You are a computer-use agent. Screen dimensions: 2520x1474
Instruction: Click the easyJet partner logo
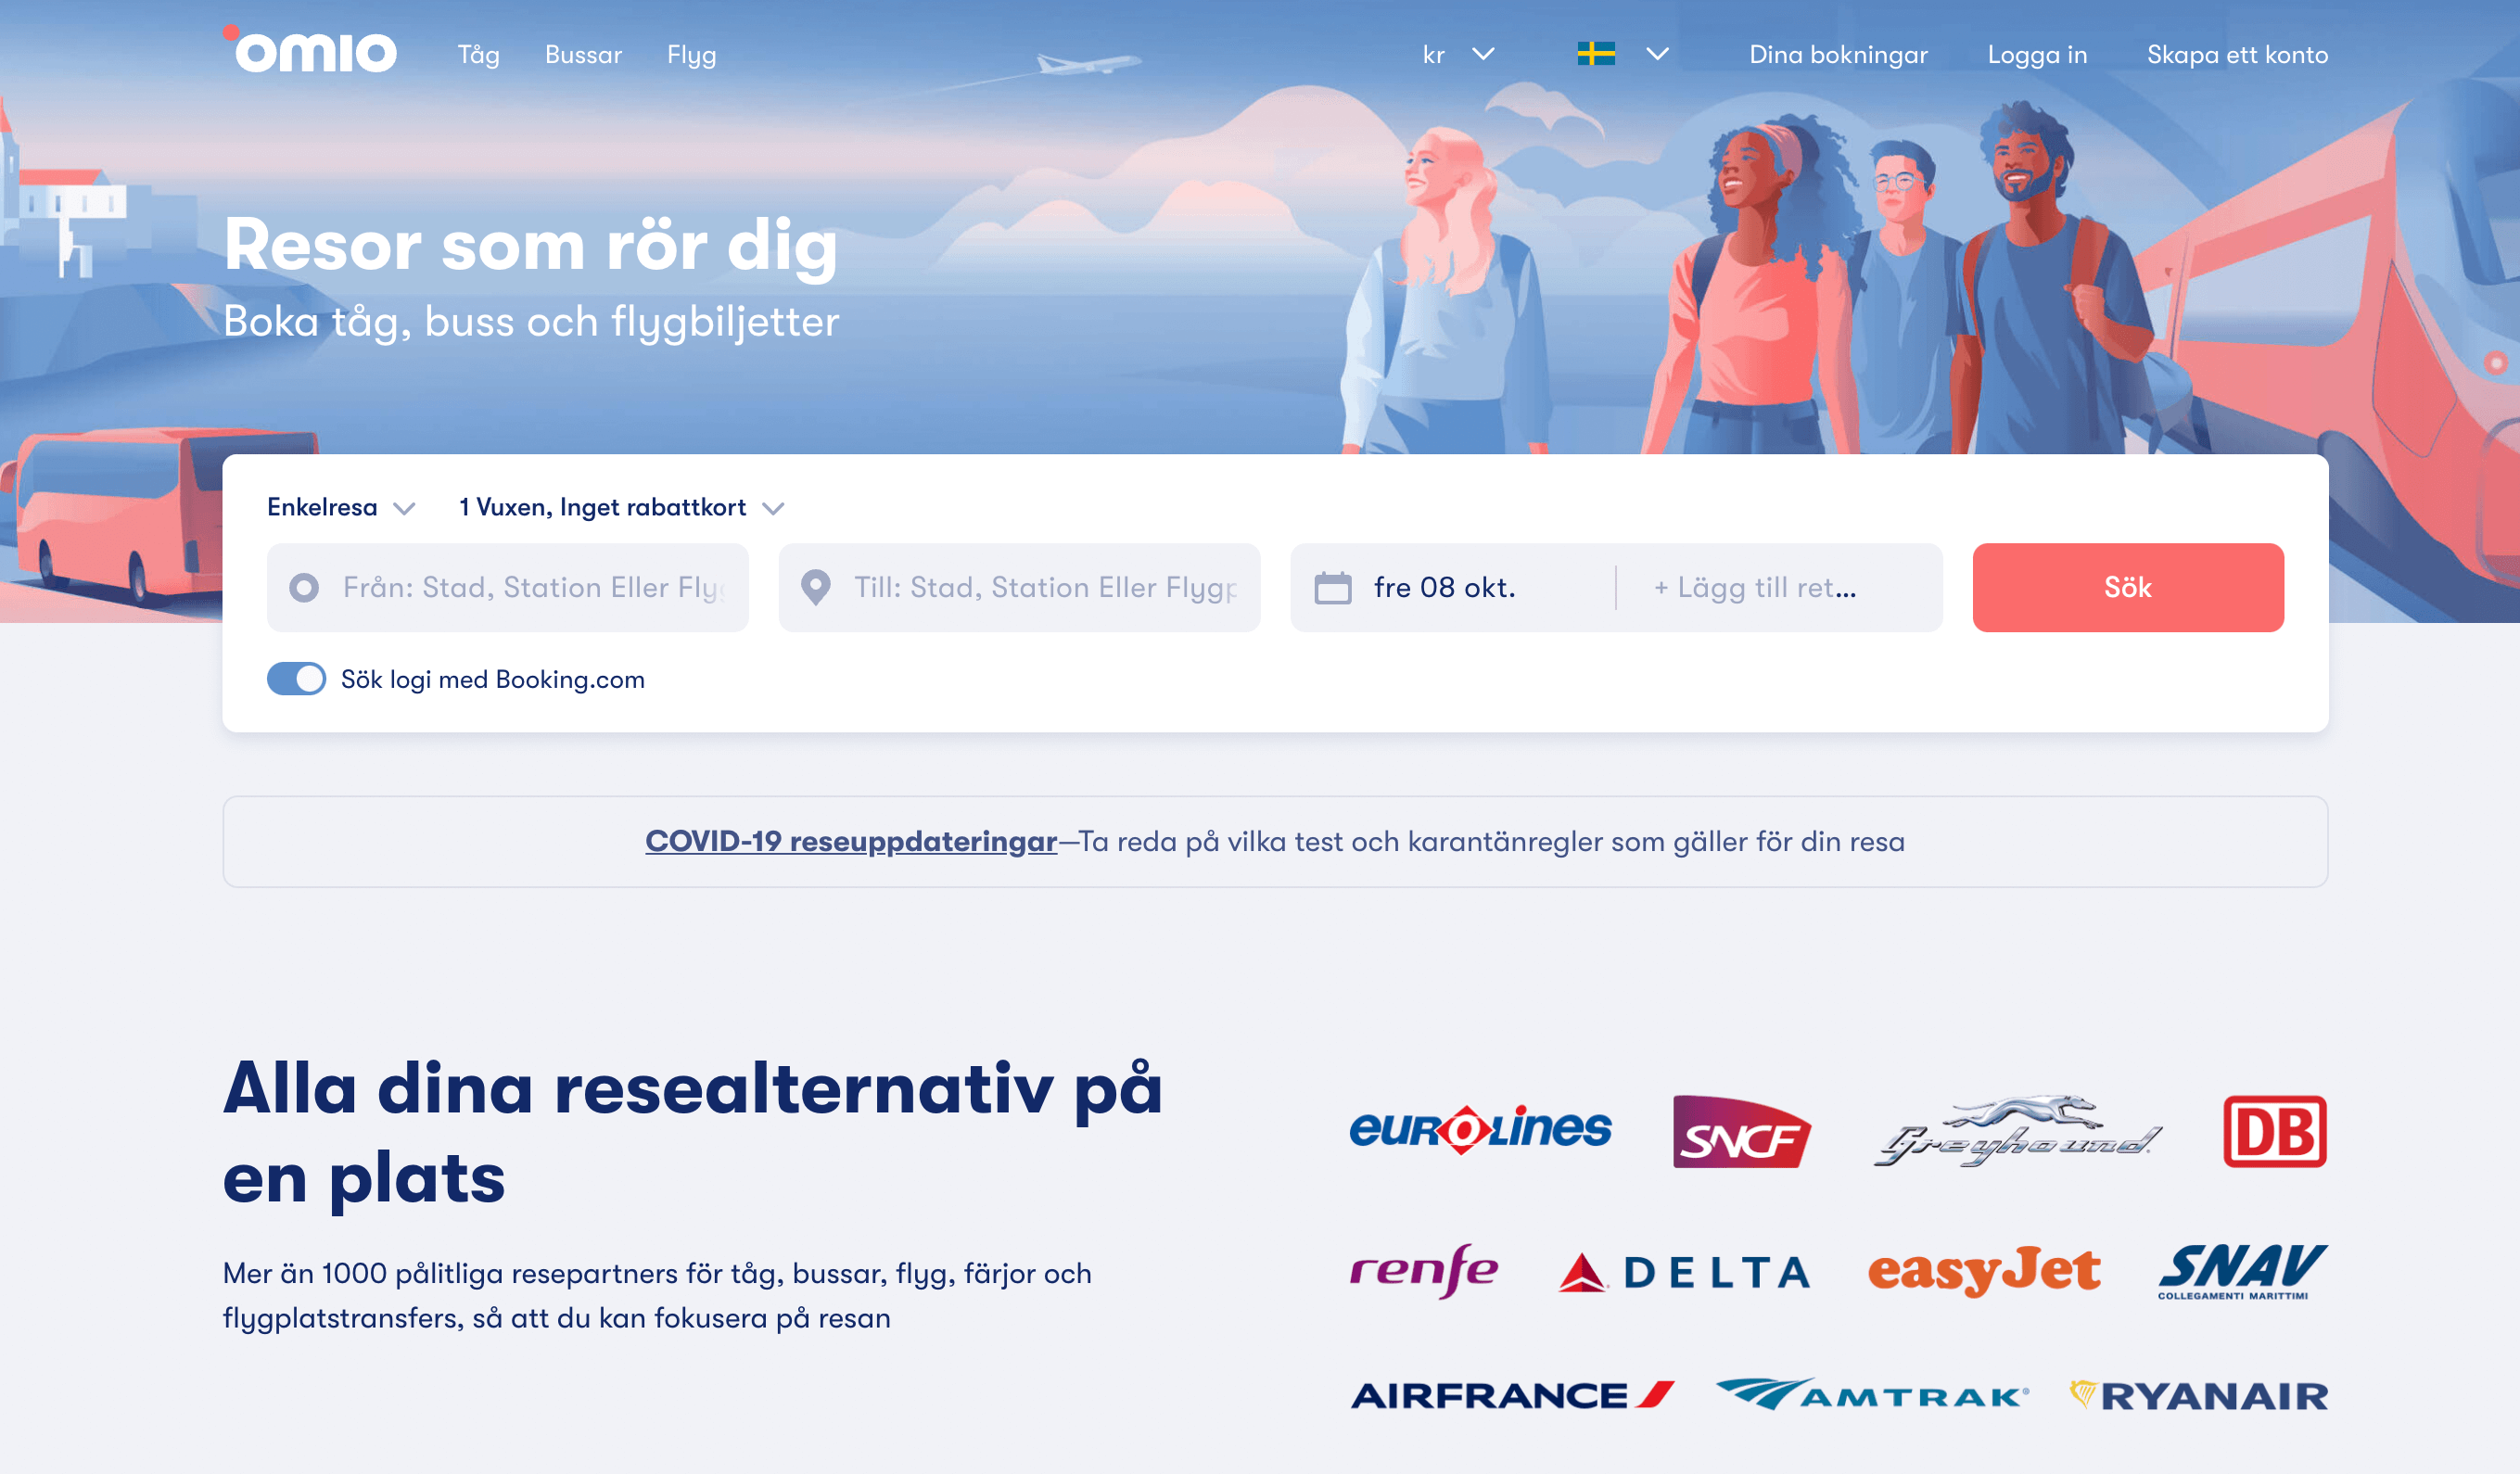(1984, 1271)
